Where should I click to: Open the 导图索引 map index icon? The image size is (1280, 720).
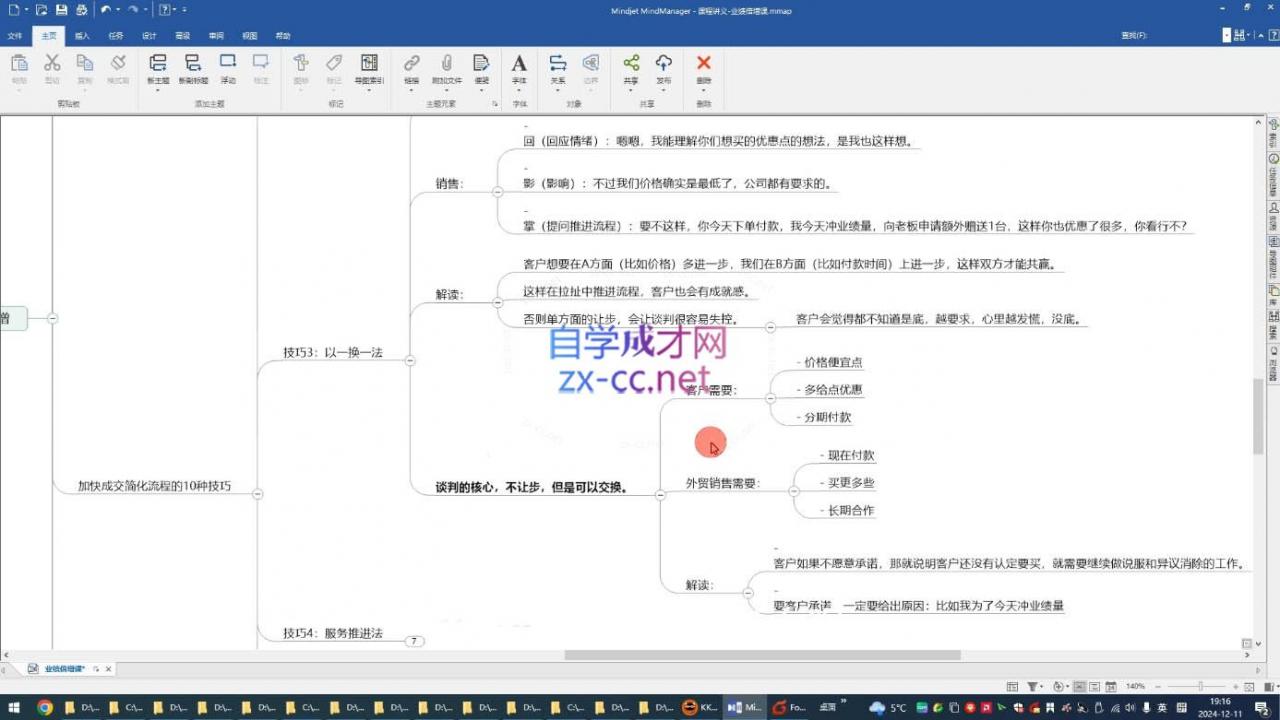[x=369, y=65]
